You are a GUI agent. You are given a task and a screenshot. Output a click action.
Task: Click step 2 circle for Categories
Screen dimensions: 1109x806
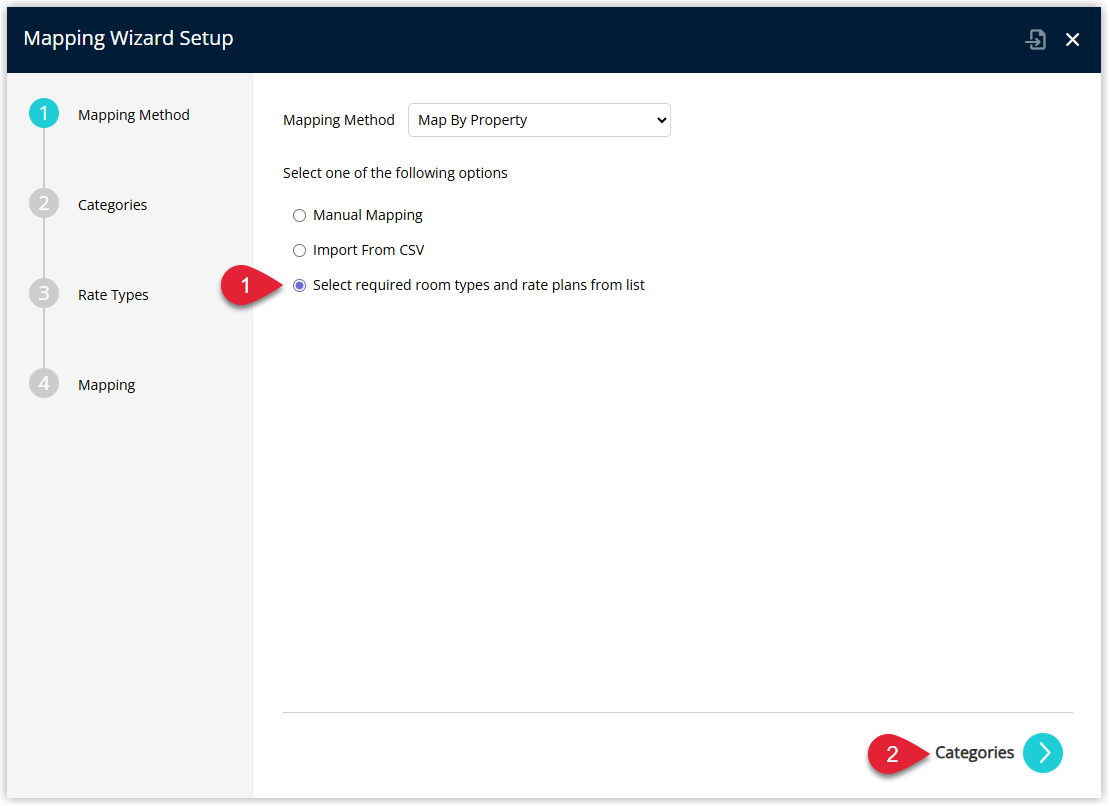click(44, 204)
